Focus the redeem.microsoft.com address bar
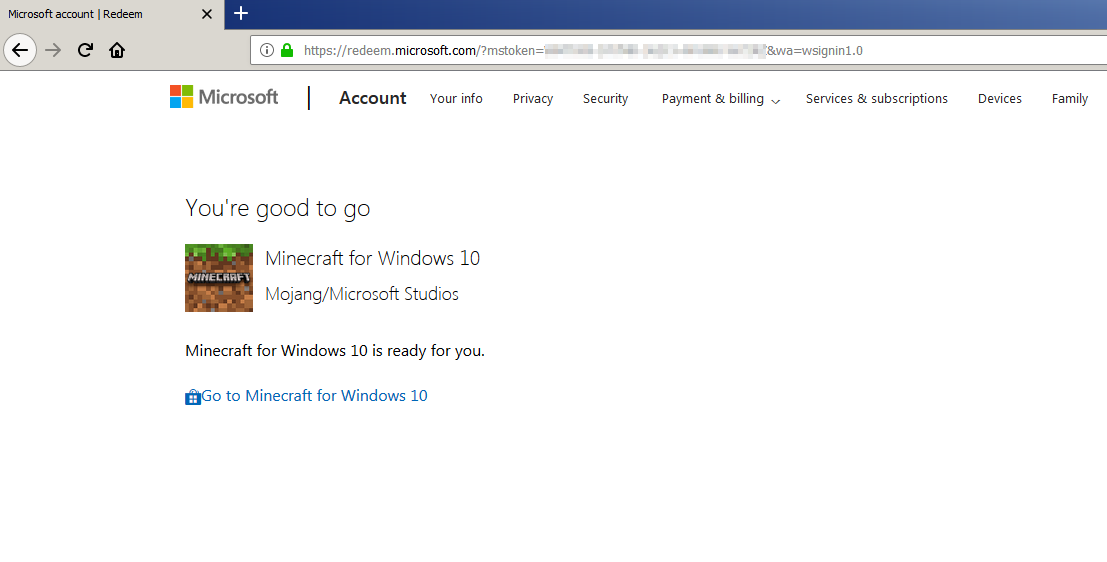The width and height of the screenshot is (1107, 562). (x=678, y=50)
